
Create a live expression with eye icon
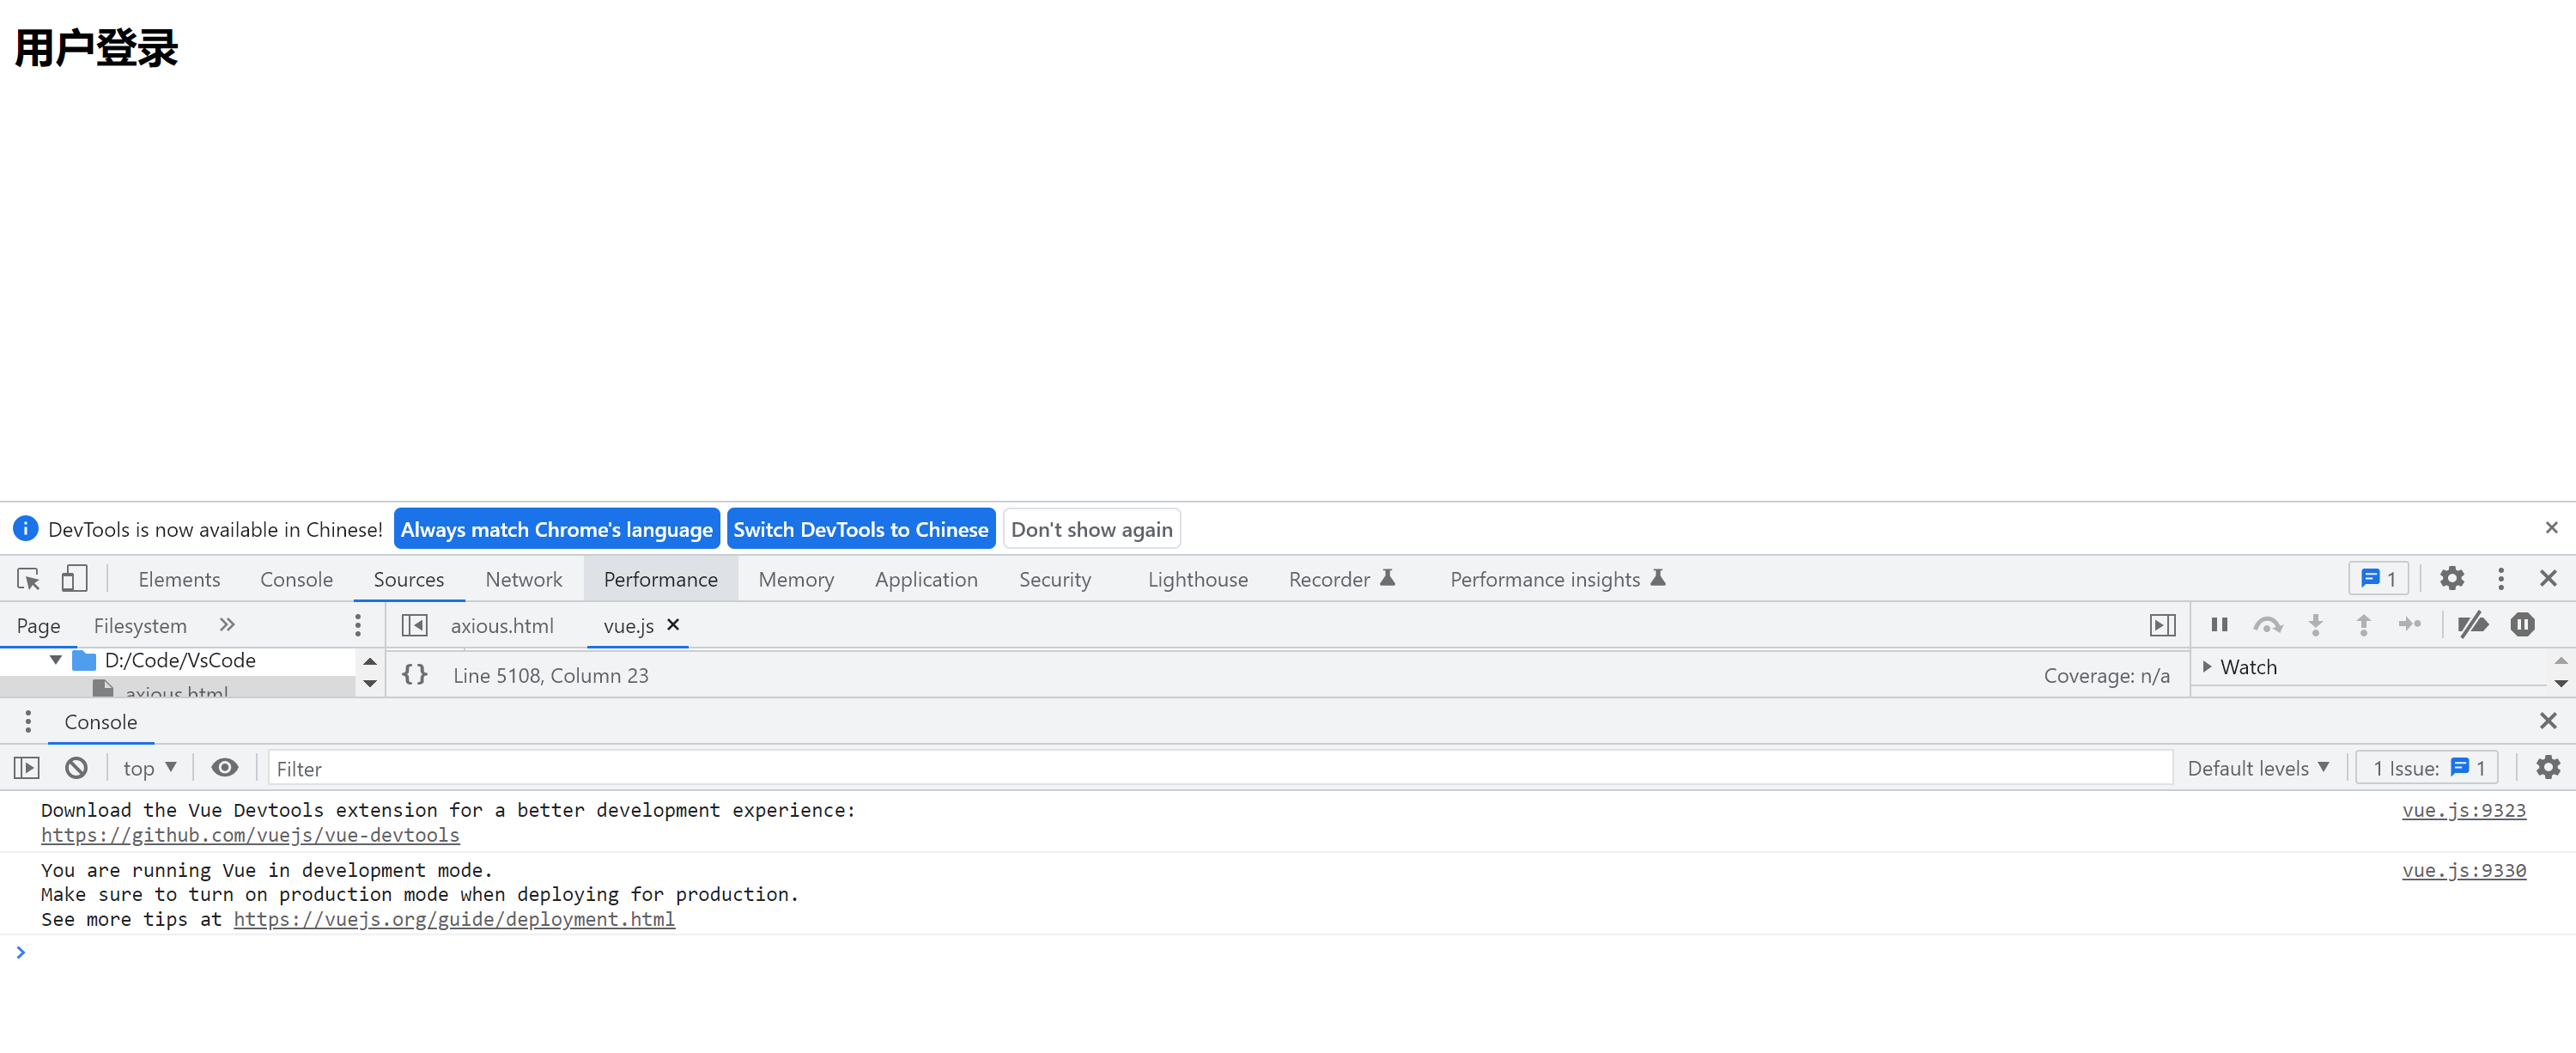coord(225,767)
